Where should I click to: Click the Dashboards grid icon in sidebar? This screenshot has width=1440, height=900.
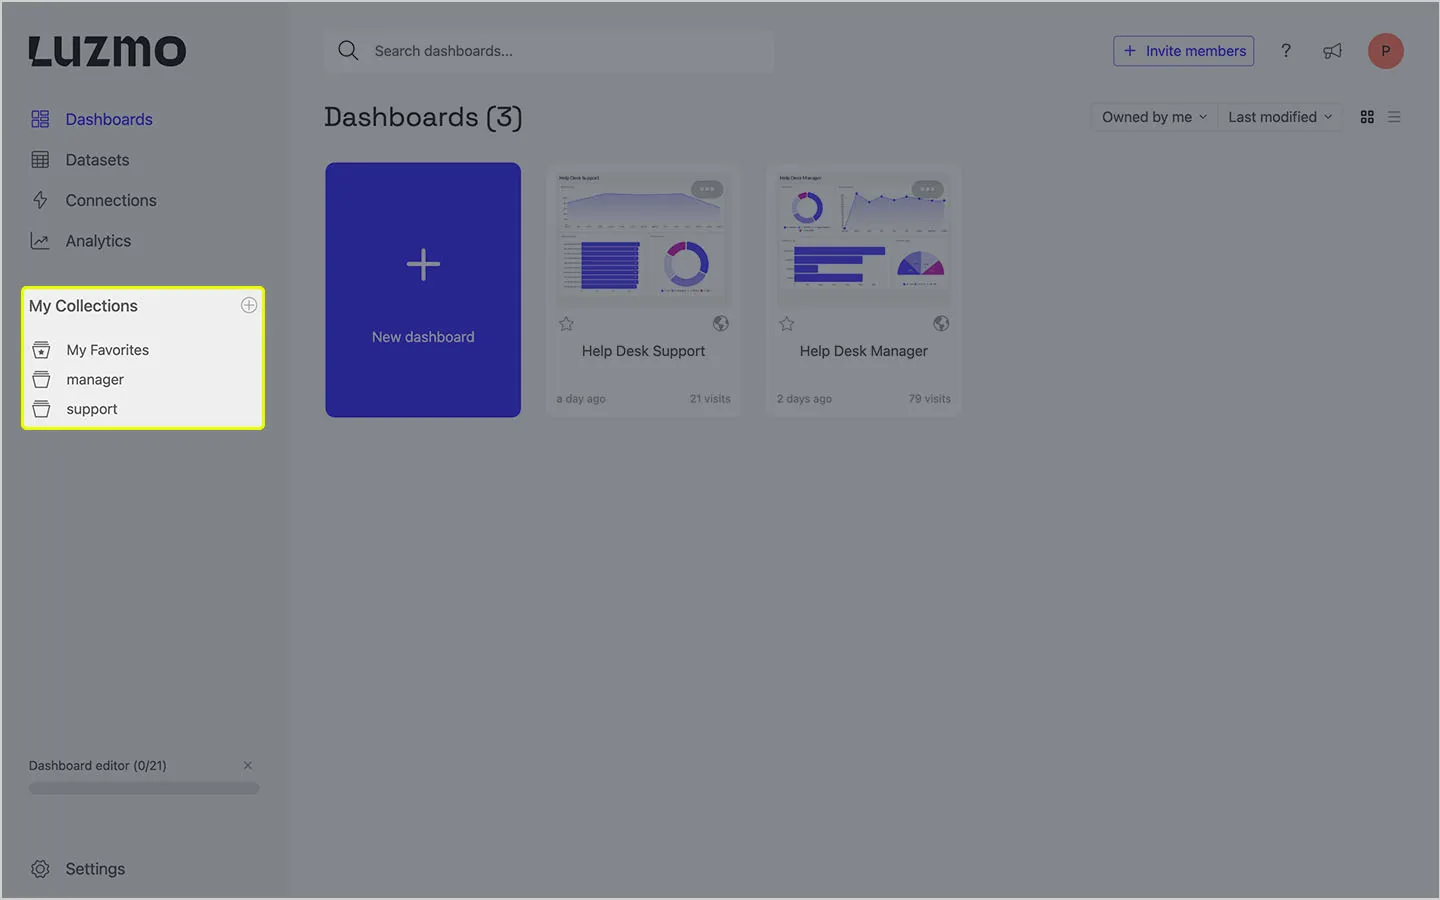40,119
